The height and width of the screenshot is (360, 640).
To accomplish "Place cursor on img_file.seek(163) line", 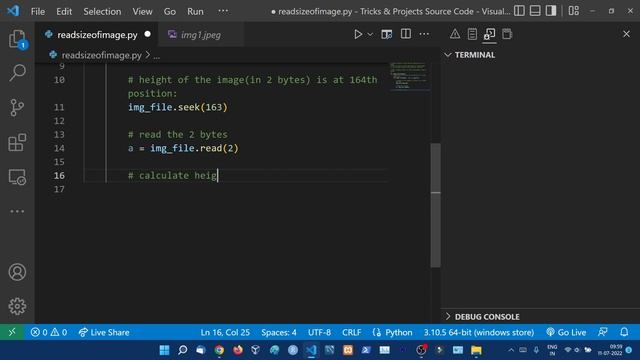I will pyautogui.click(x=178, y=107).
